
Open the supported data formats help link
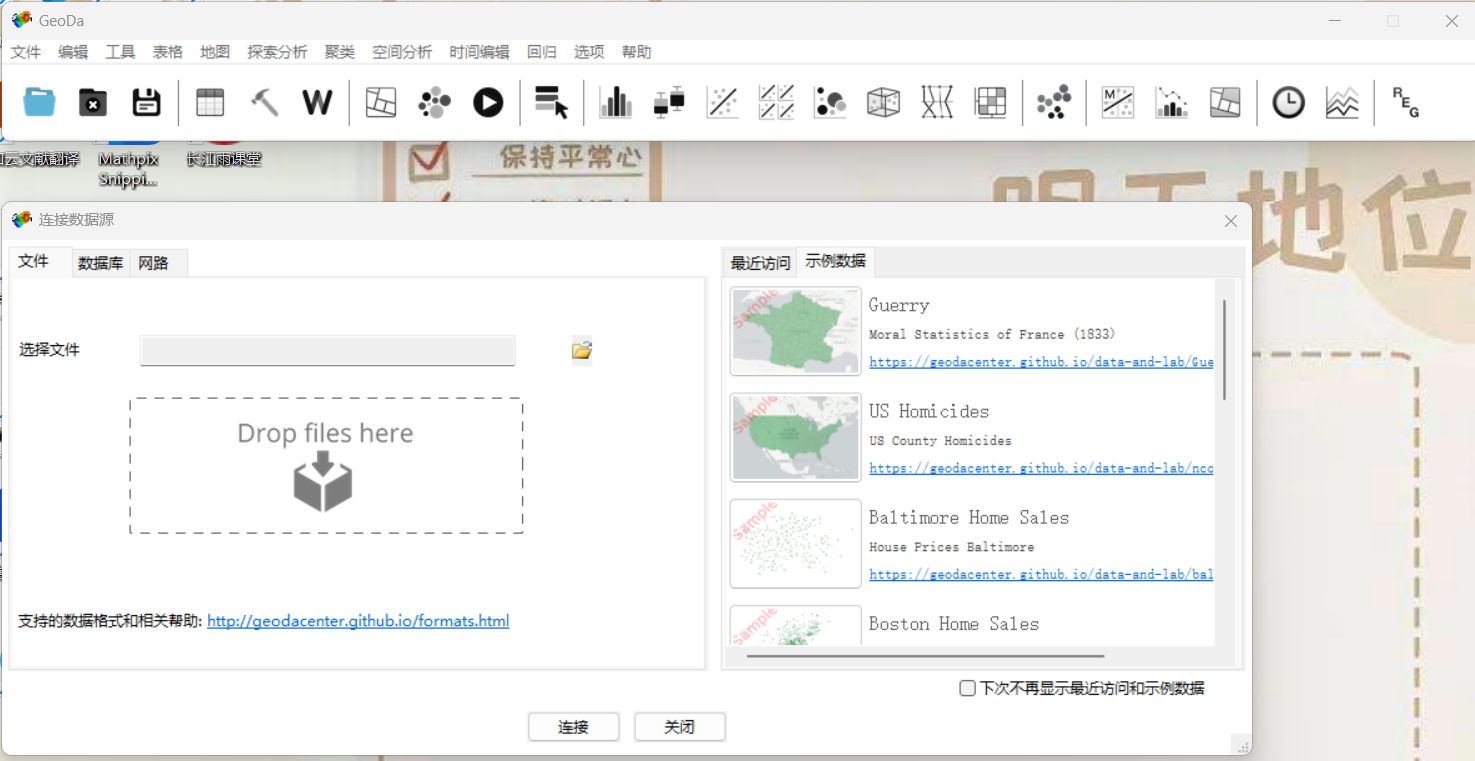click(x=357, y=621)
